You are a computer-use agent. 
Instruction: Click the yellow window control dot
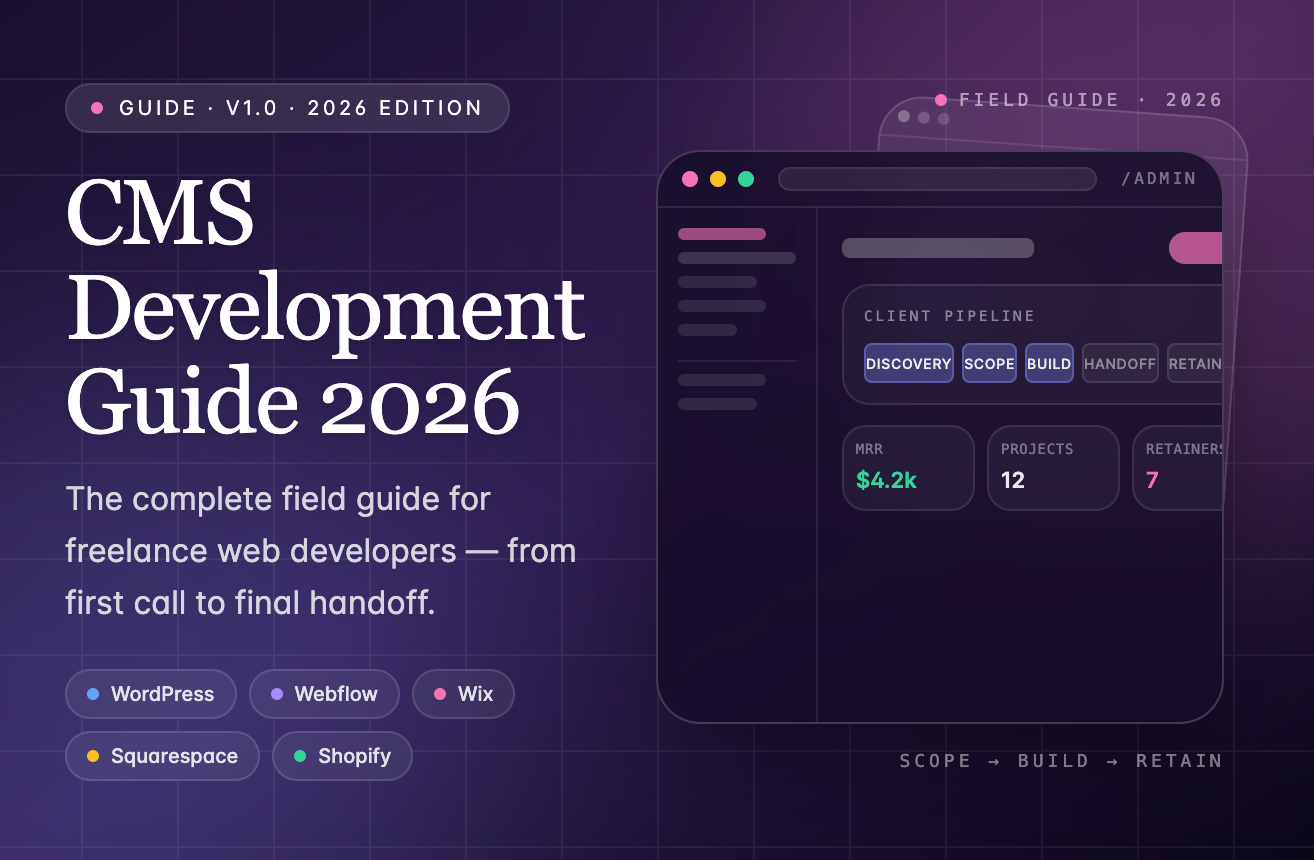[718, 179]
